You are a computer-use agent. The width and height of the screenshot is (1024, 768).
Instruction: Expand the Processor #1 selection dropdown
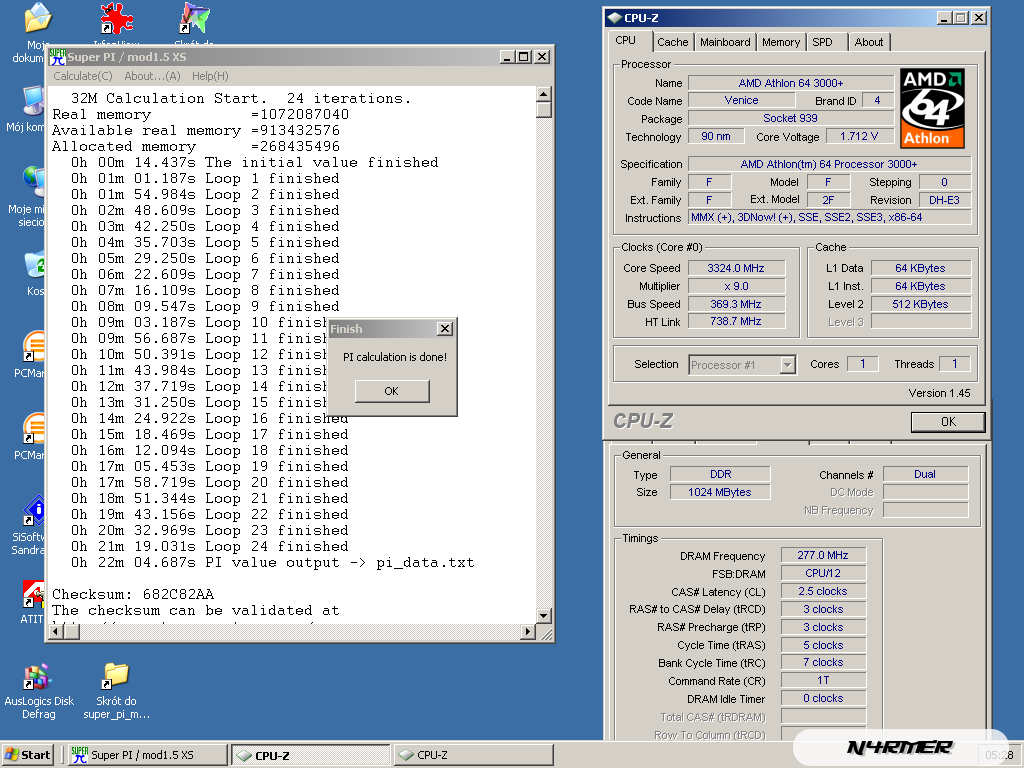(788, 364)
